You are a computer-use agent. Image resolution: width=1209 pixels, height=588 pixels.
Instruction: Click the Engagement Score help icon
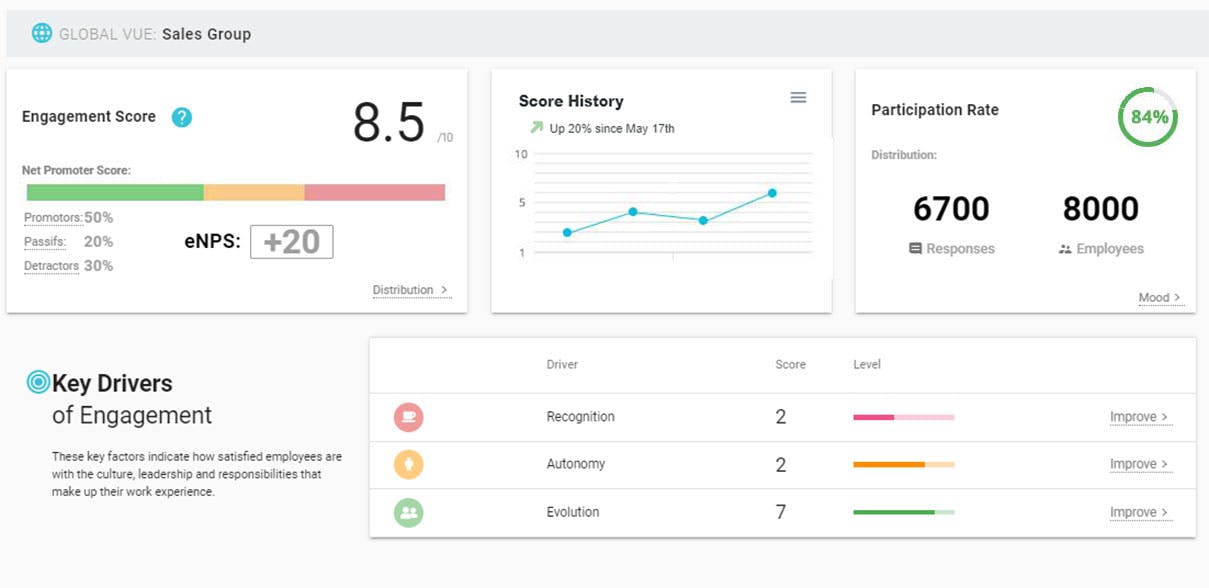point(181,117)
